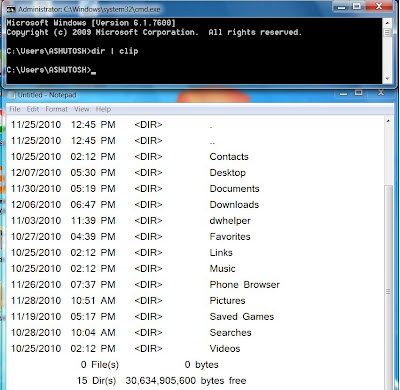Image resolution: width=400 pixels, height=390 pixels.
Task: Minimize the command prompt window
Action: click(x=341, y=7)
